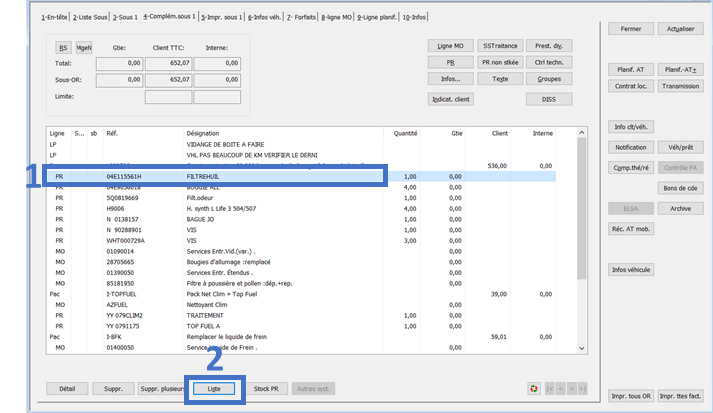Open the 2-Liste Sous tab

pos(90,17)
